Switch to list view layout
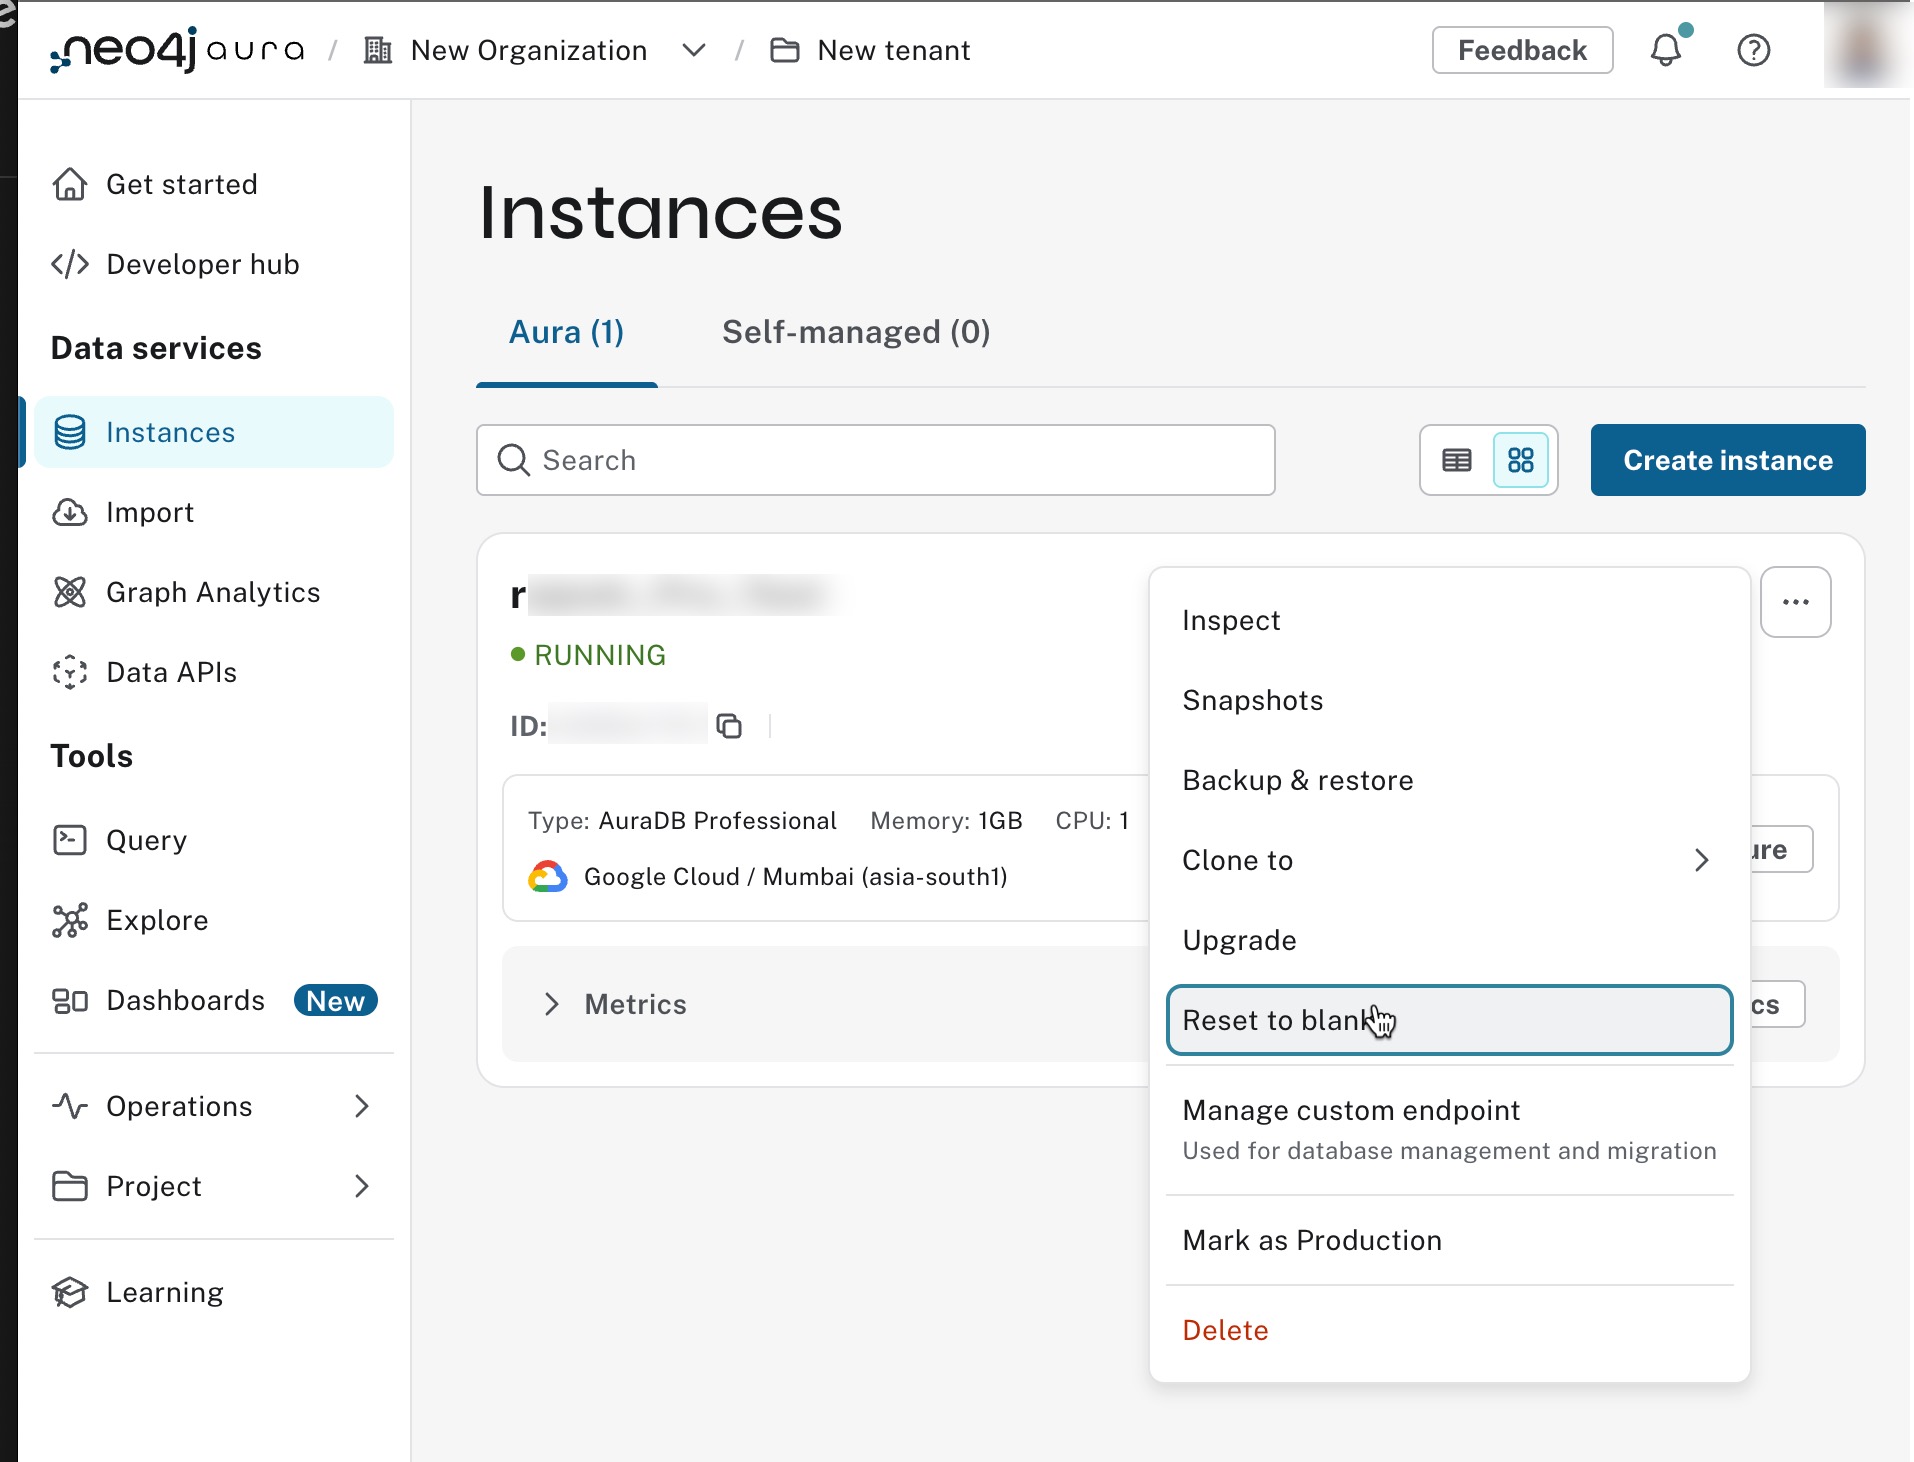The width and height of the screenshot is (1914, 1462). coord(1456,460)
